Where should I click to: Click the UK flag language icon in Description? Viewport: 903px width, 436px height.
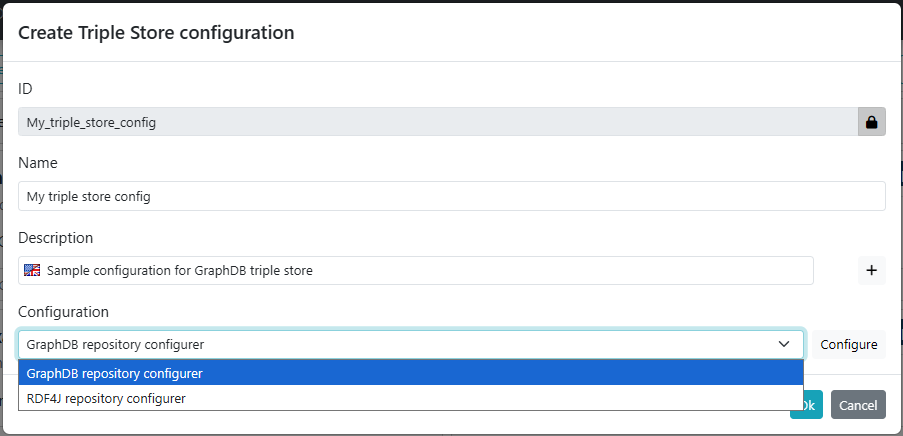pos(33,270)
